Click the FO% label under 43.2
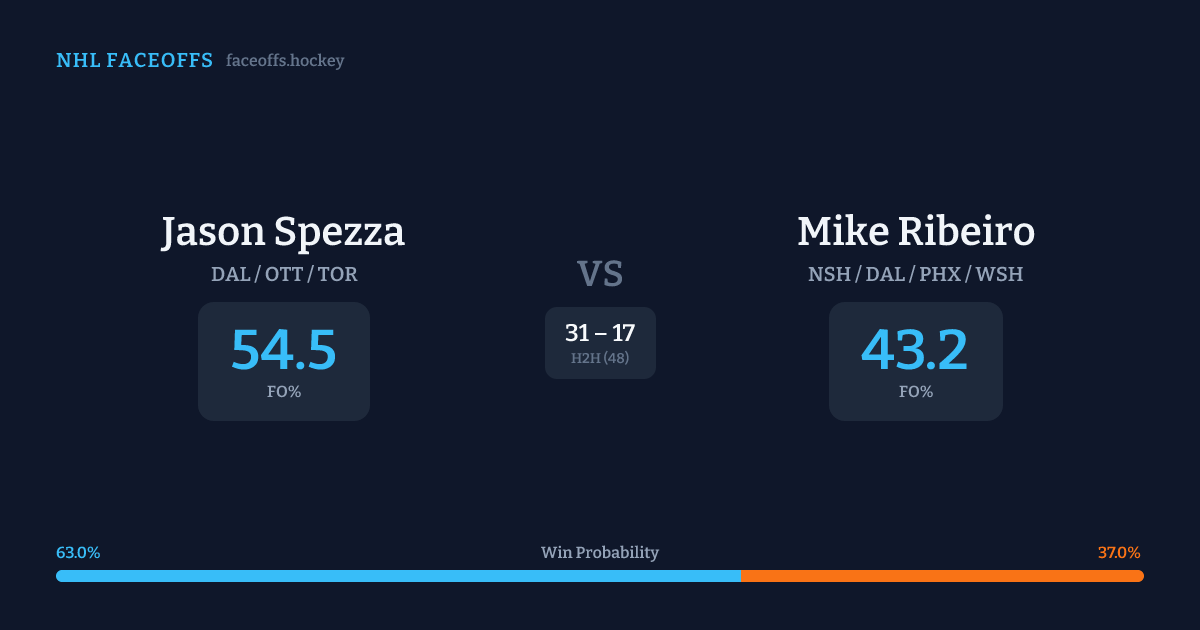 pos(915,392)
